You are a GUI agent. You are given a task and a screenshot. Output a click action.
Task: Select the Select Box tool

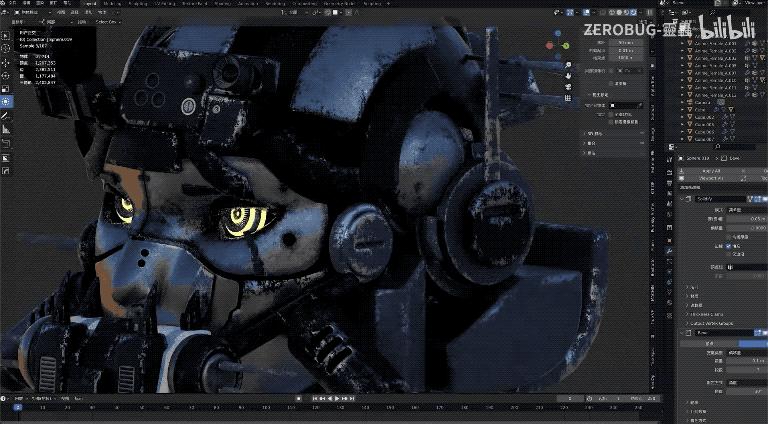6,36
